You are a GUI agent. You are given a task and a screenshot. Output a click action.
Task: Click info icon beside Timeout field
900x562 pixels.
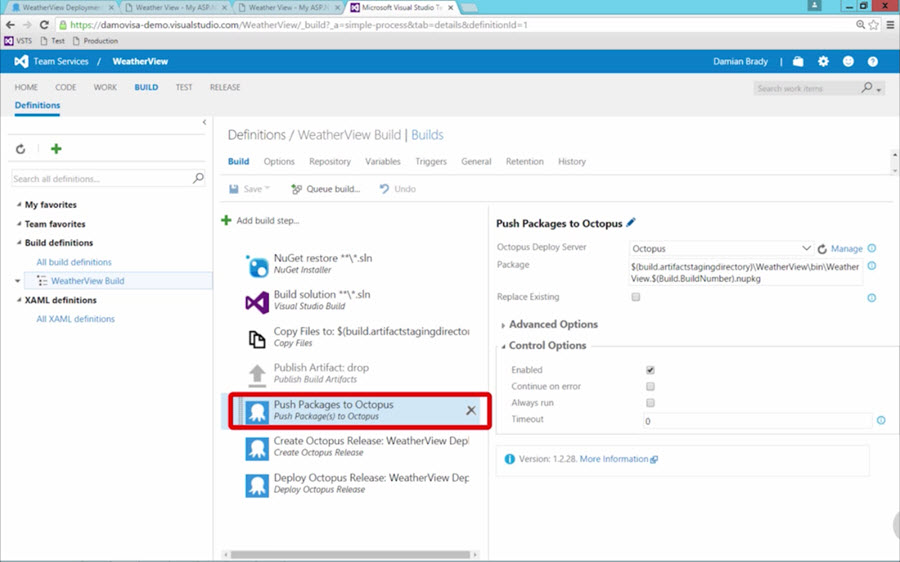point(881,420)
